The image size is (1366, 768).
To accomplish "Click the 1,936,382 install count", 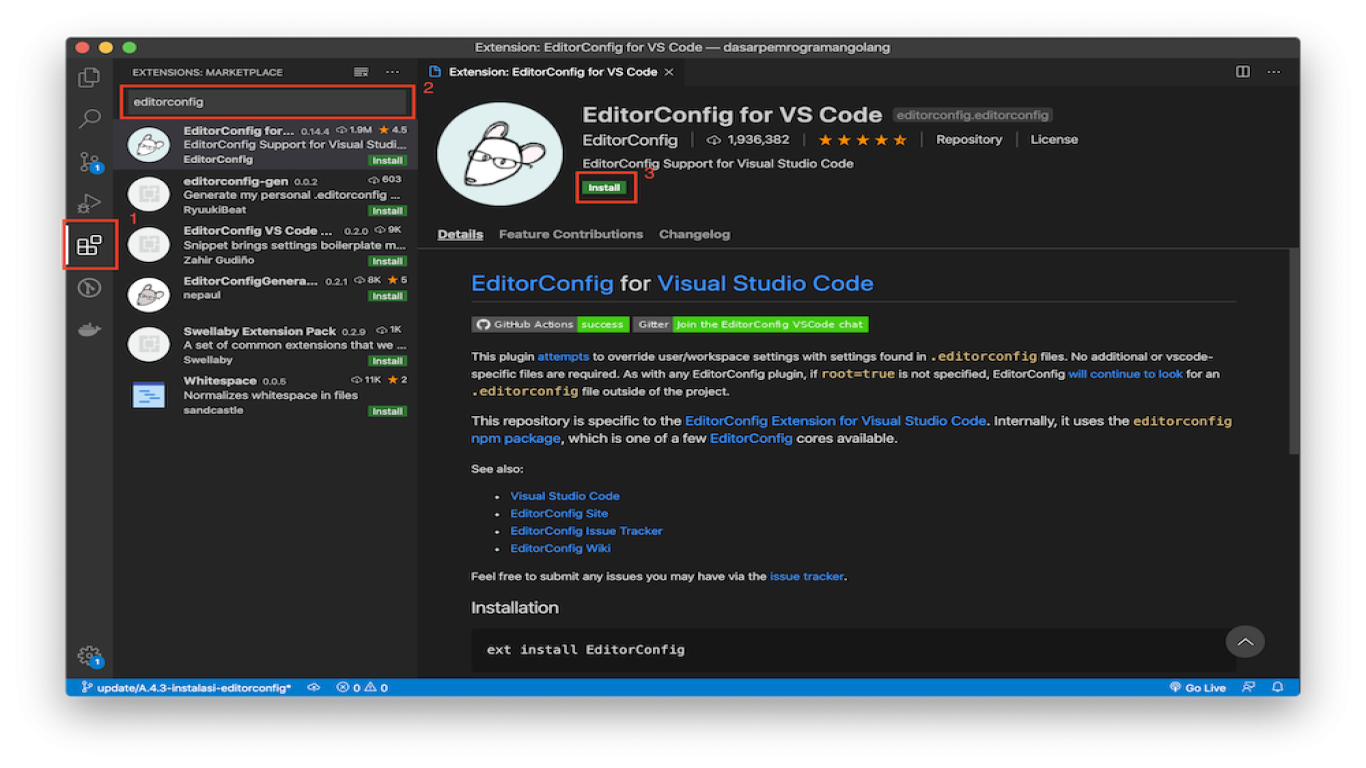I will [x=749, y=140].
